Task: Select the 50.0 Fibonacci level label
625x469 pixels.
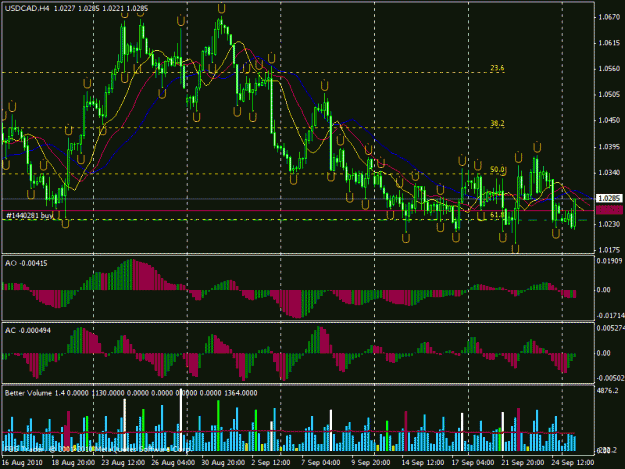Action: point(497,170)
